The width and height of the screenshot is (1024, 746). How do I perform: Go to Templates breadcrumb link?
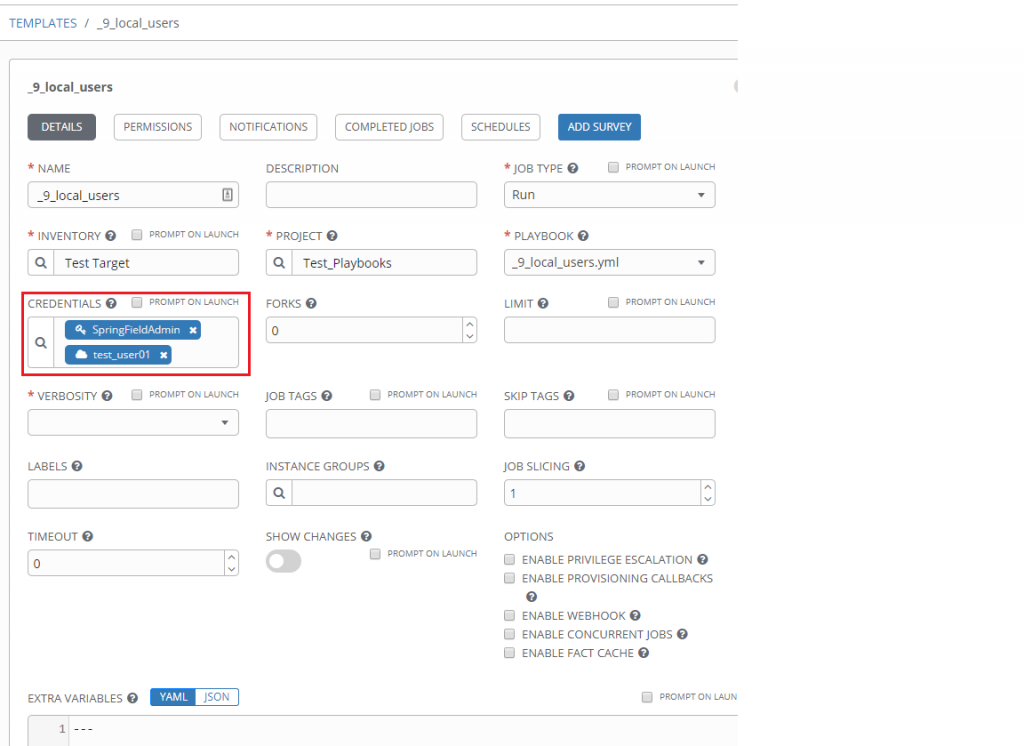click(x=42, y=23)
